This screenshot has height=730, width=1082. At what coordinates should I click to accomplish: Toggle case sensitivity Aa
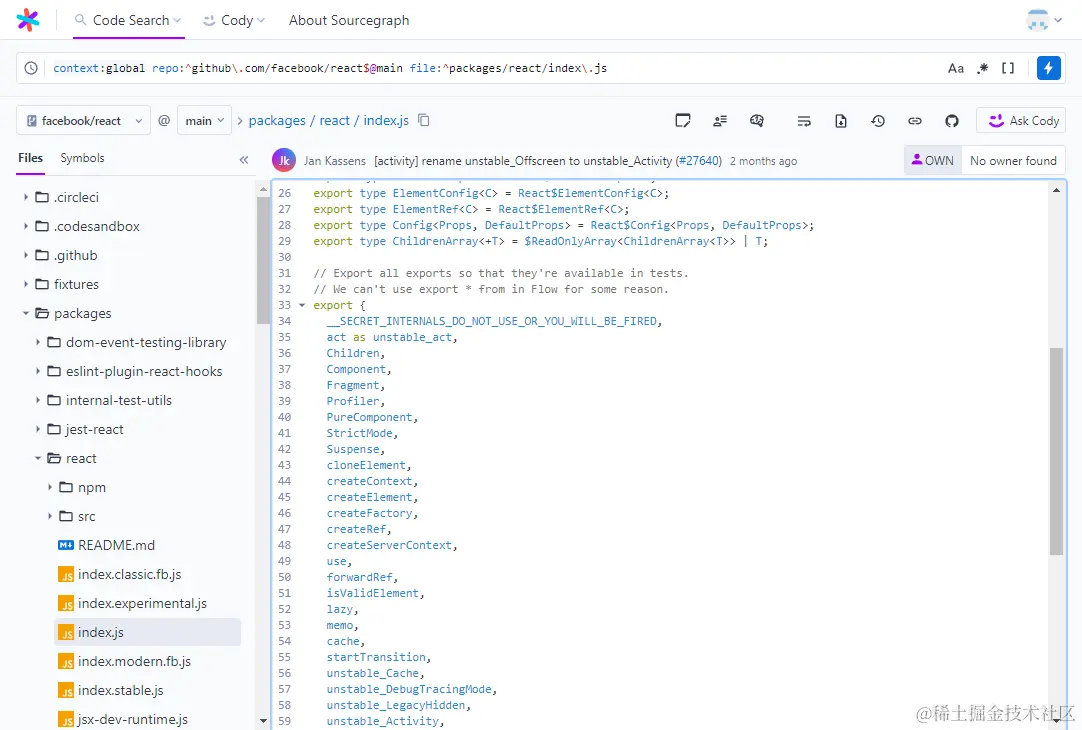click(x=956, y=68)
